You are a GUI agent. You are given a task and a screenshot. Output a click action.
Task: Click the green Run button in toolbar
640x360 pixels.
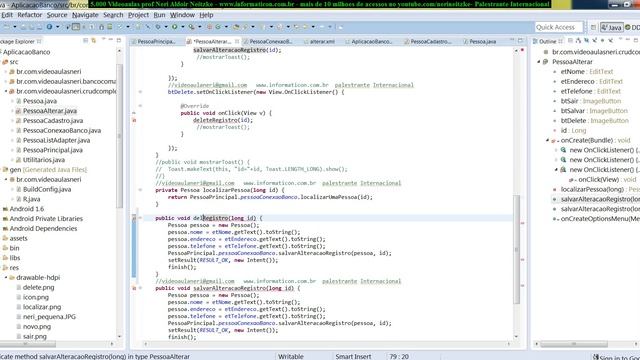point(174,27)
